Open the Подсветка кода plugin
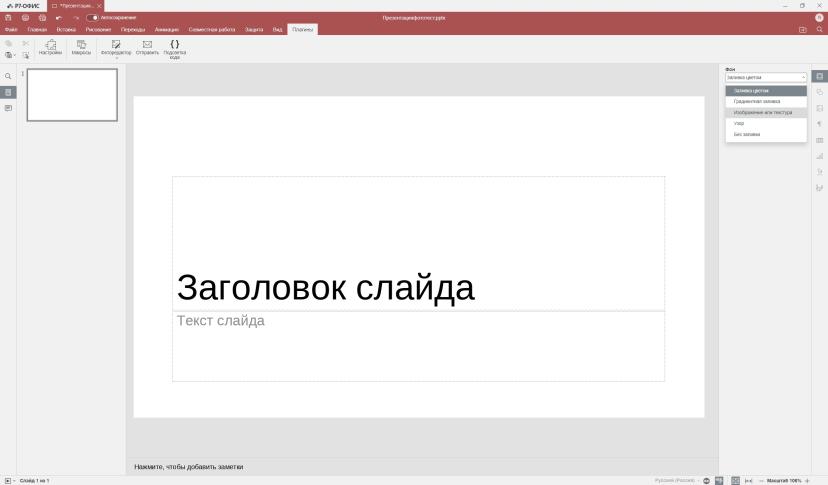This screenshot has width=828, height=485. click(175, 49)
